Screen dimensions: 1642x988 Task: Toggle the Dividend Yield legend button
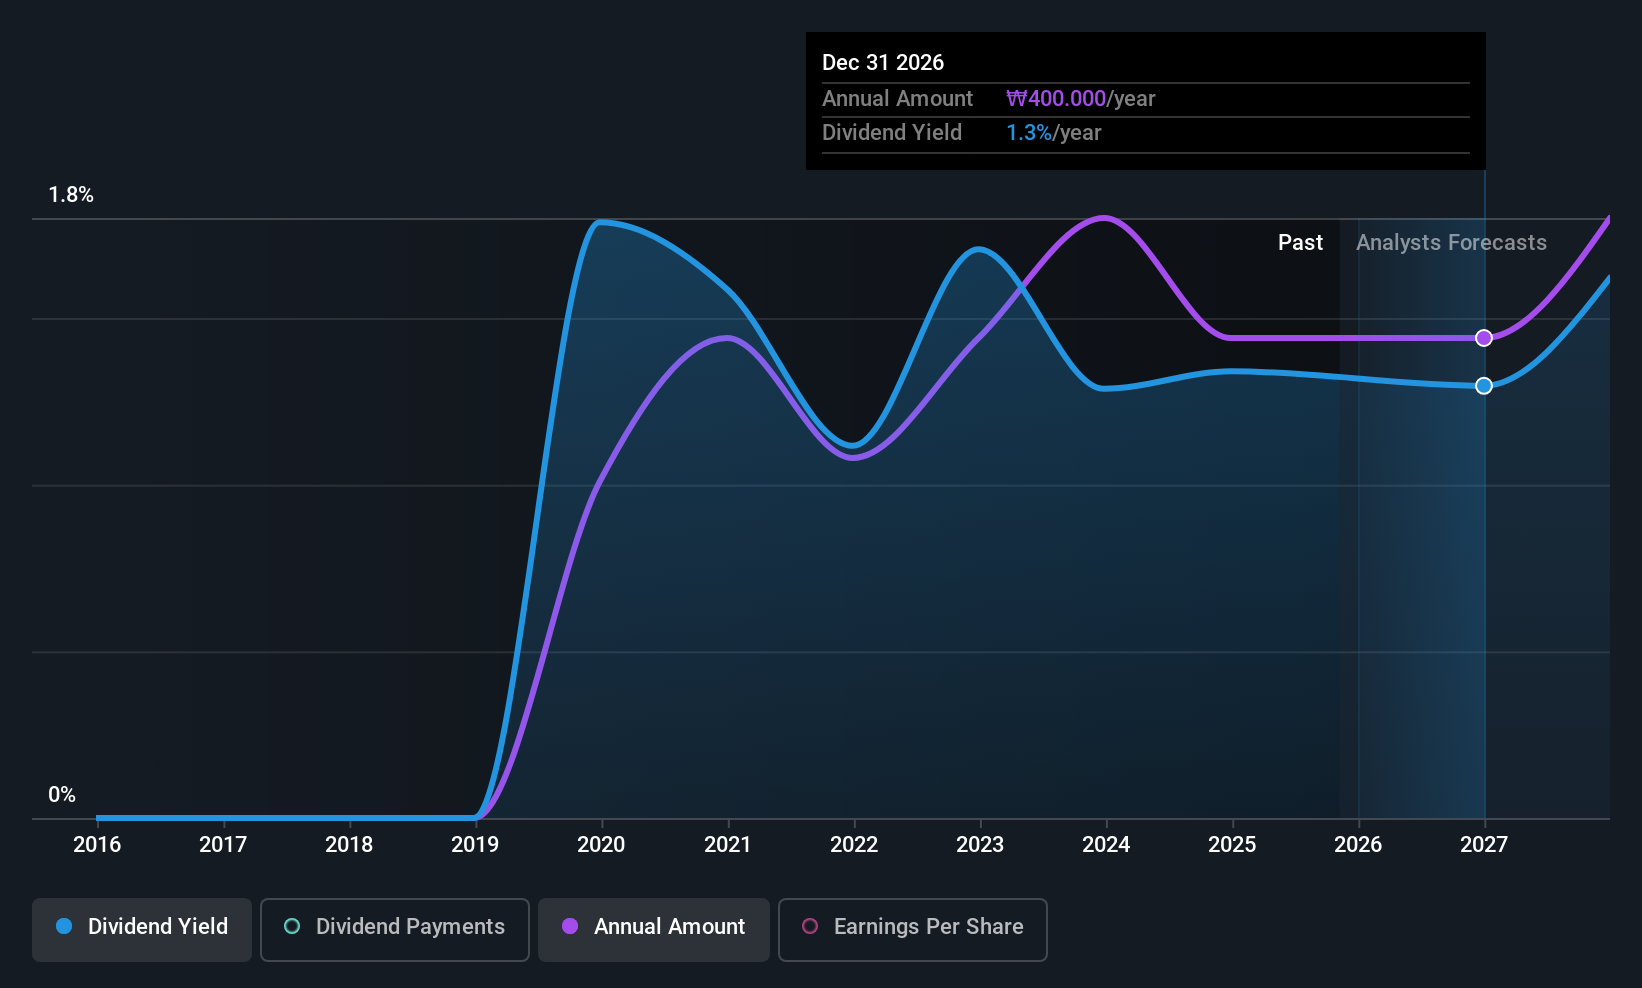click(142, 929)
